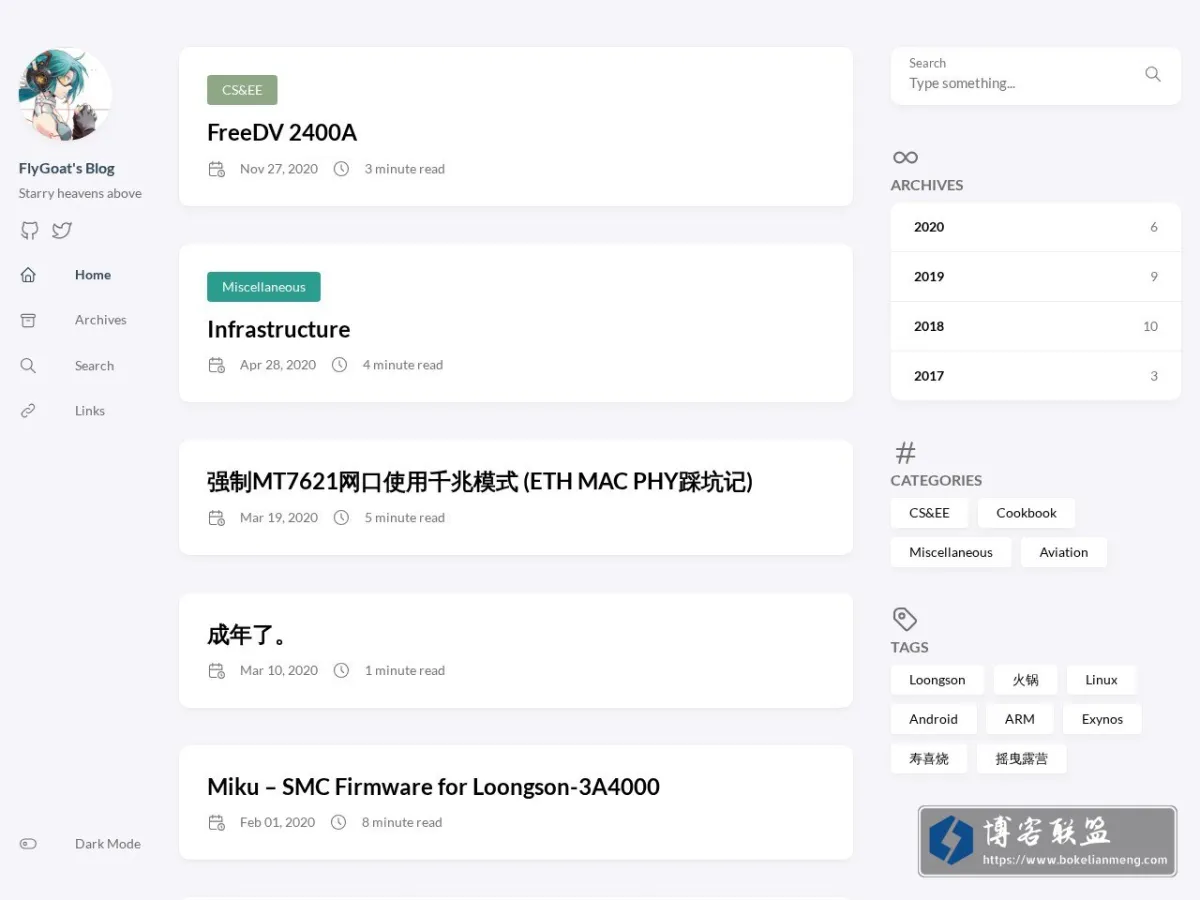Select the Linux tag
This screenshot has height=900, width=1200.
(x=1101, y=680)
